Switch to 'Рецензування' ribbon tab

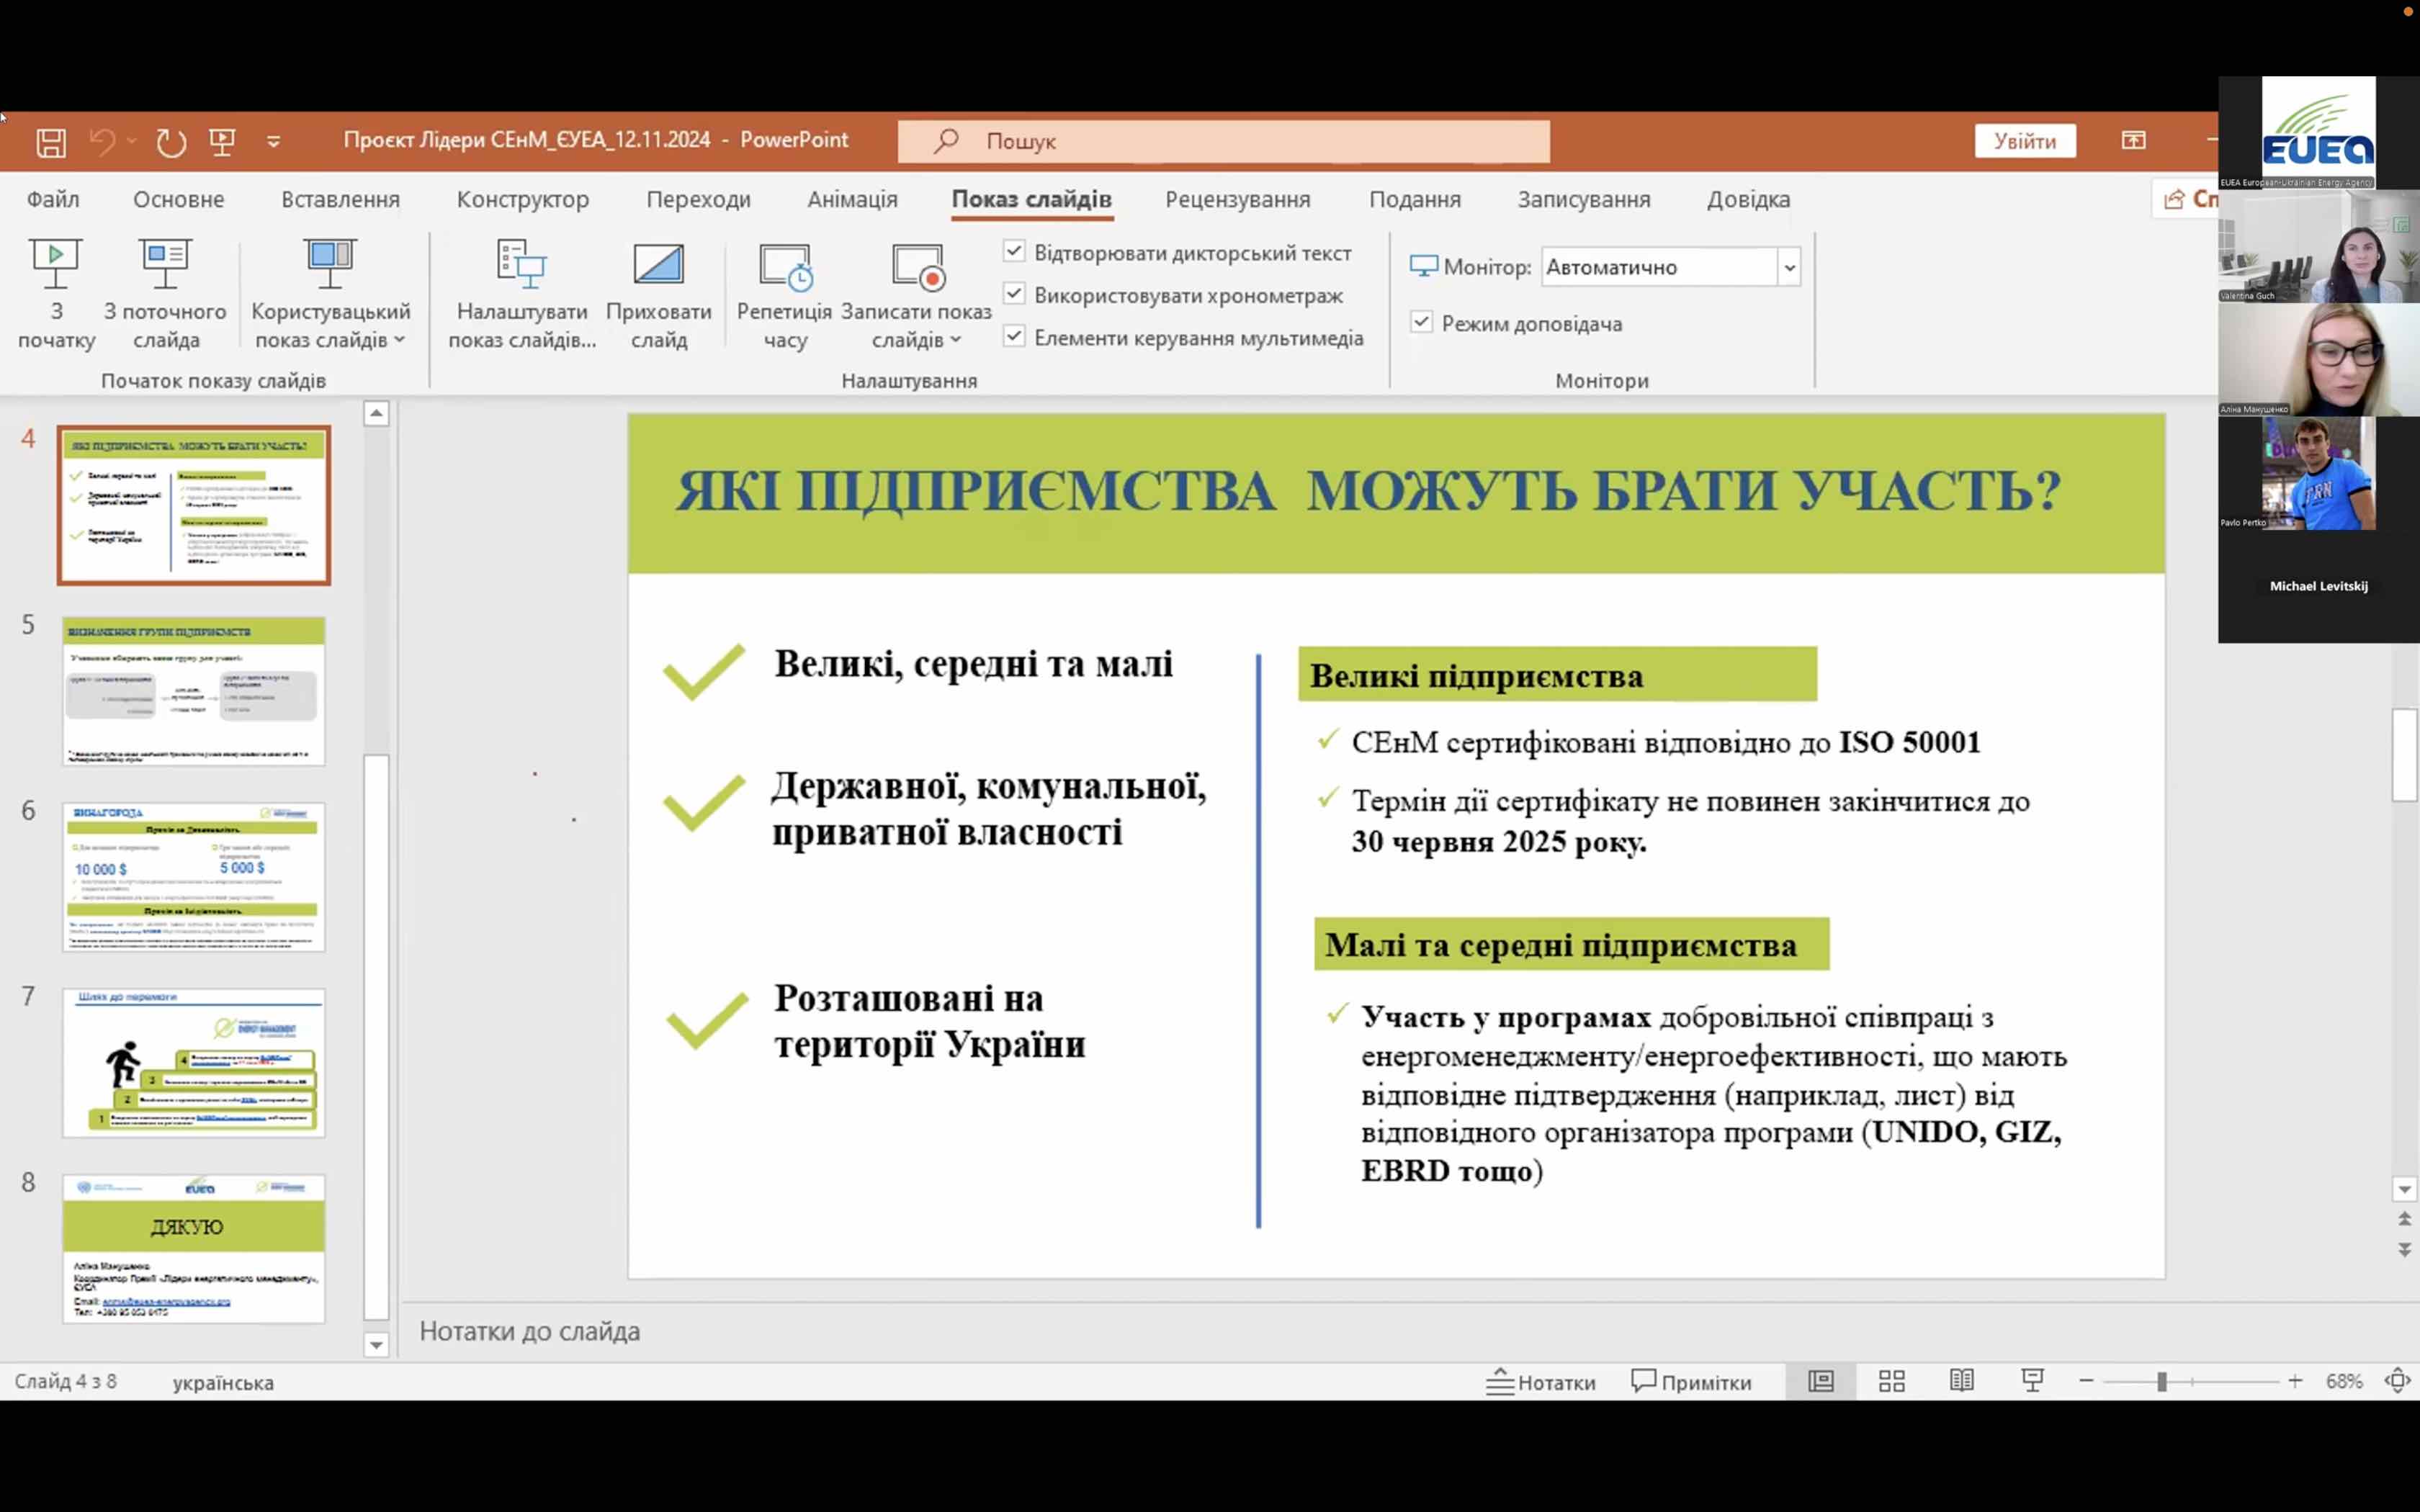[1237, 199]
